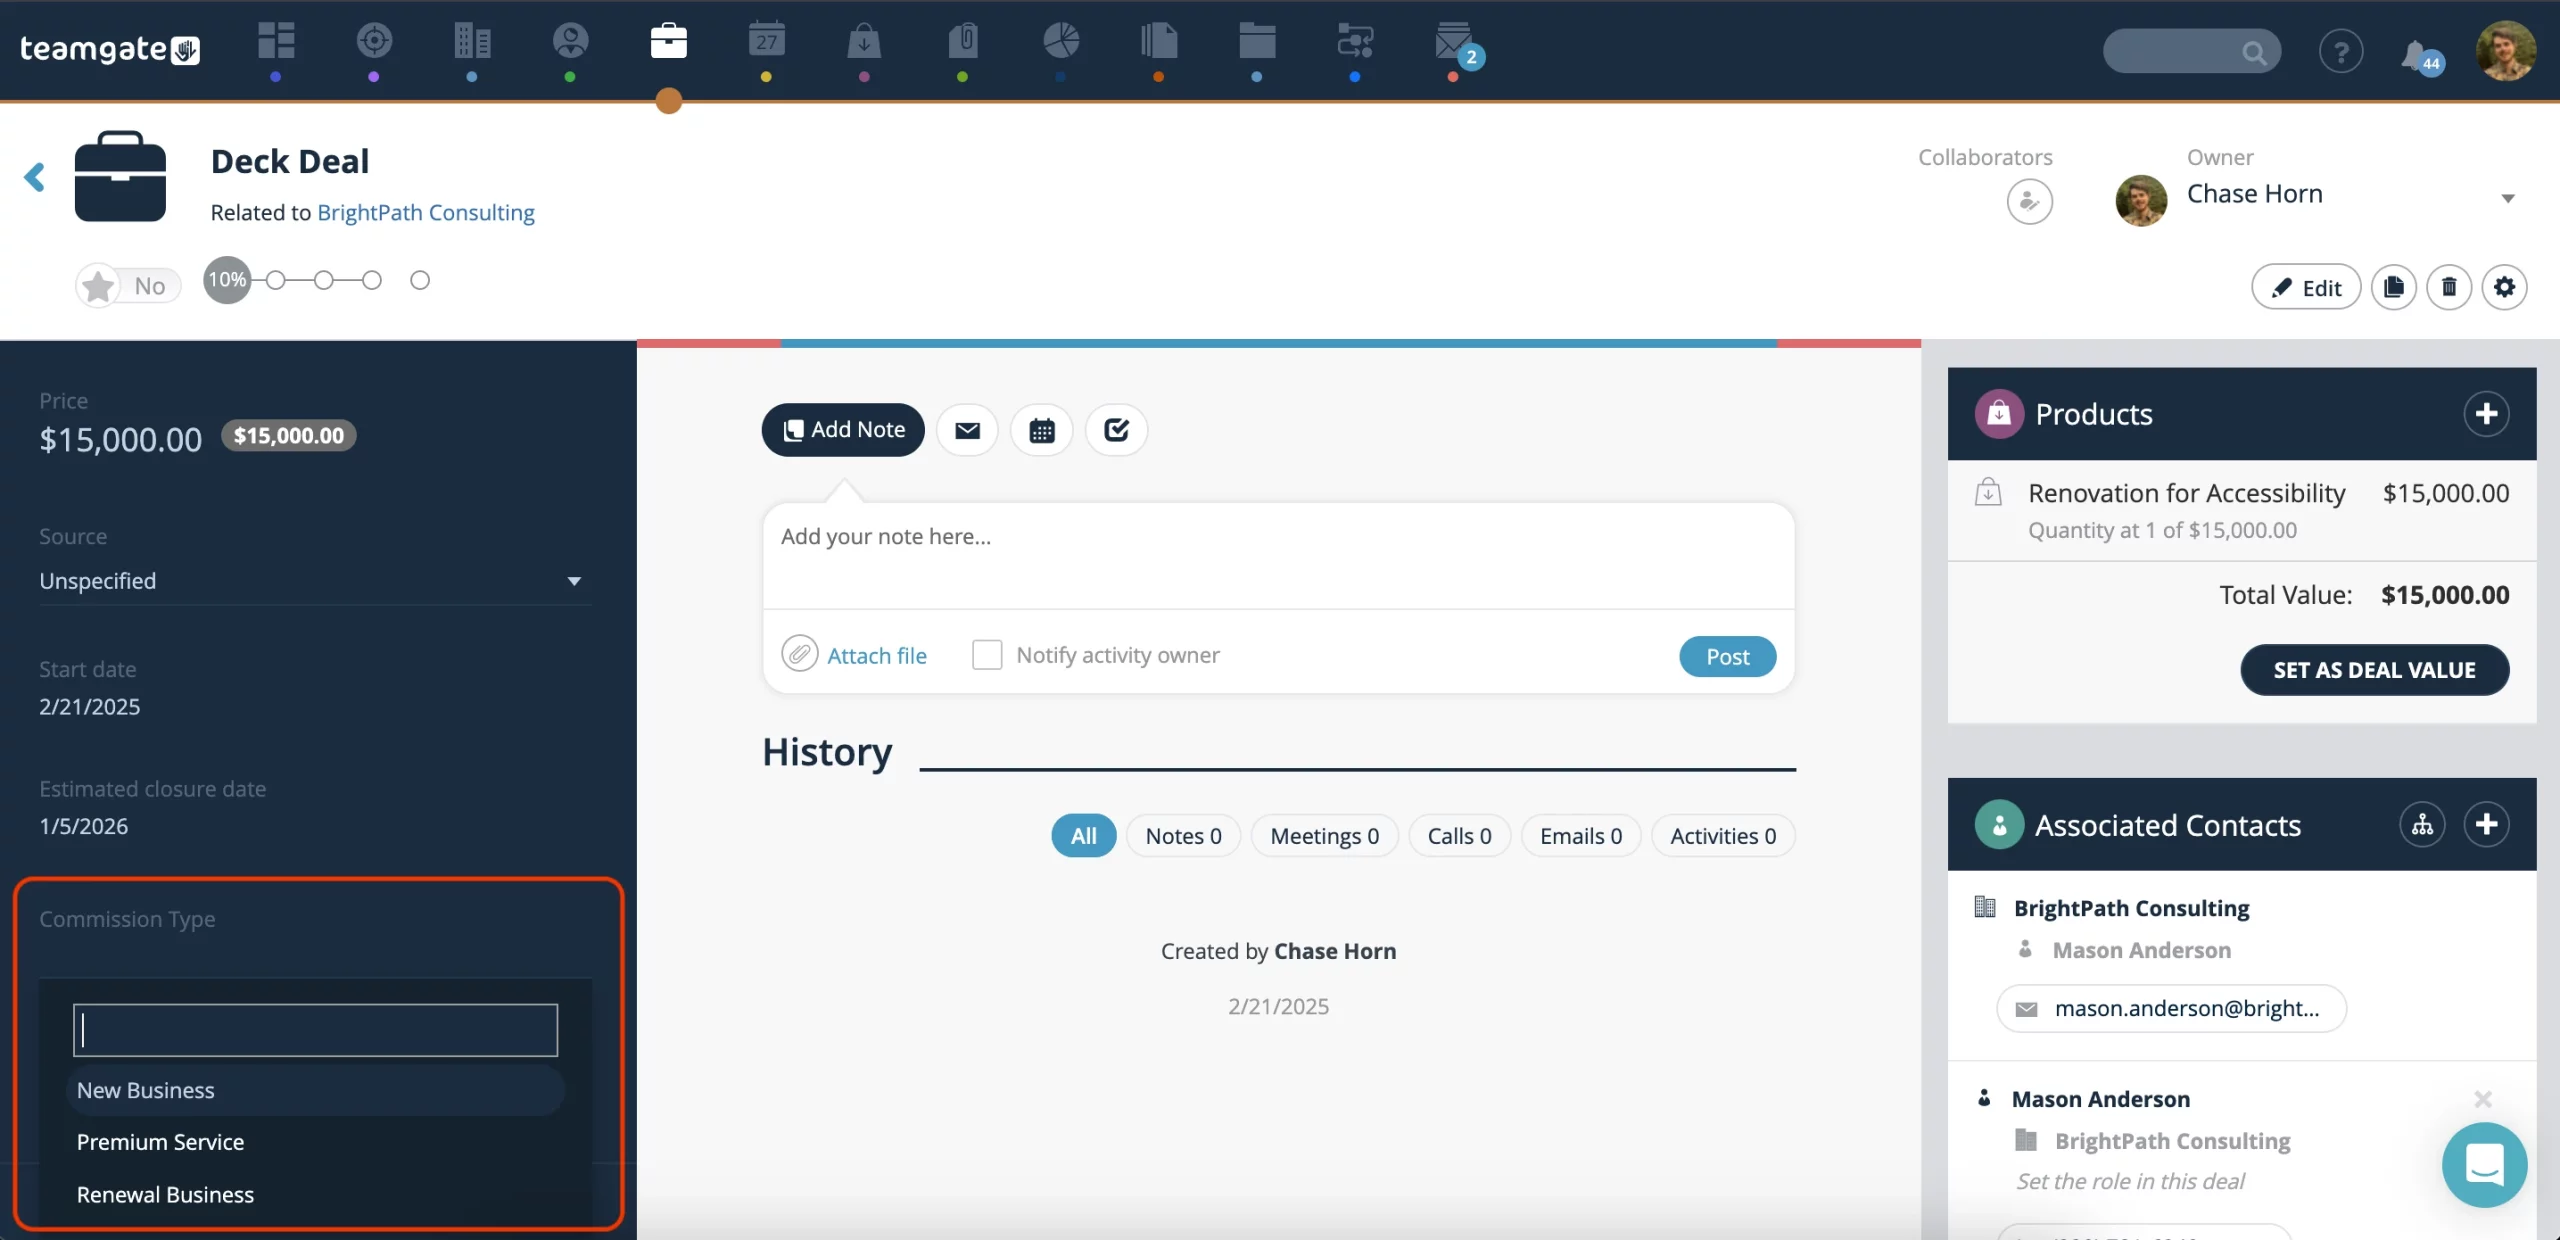Add a product with the plus icon
This screenshot has width=2560, height=1240.
pyautogui.click(x=2486, y=414)
